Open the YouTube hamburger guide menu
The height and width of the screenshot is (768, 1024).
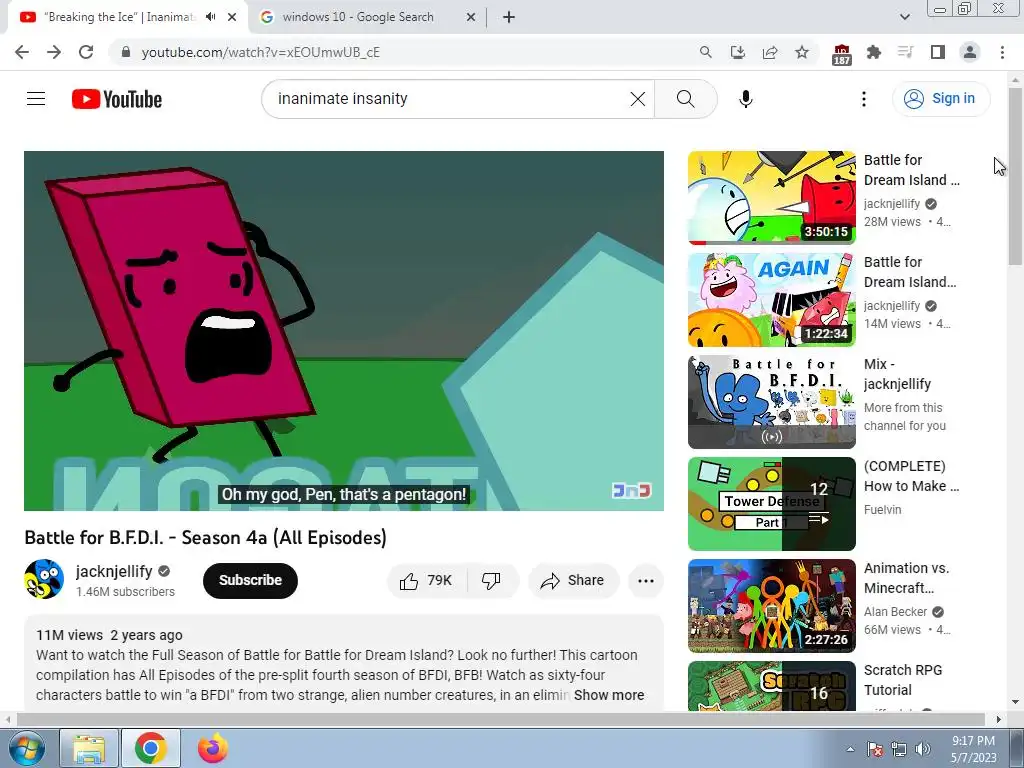click(36, 99)
